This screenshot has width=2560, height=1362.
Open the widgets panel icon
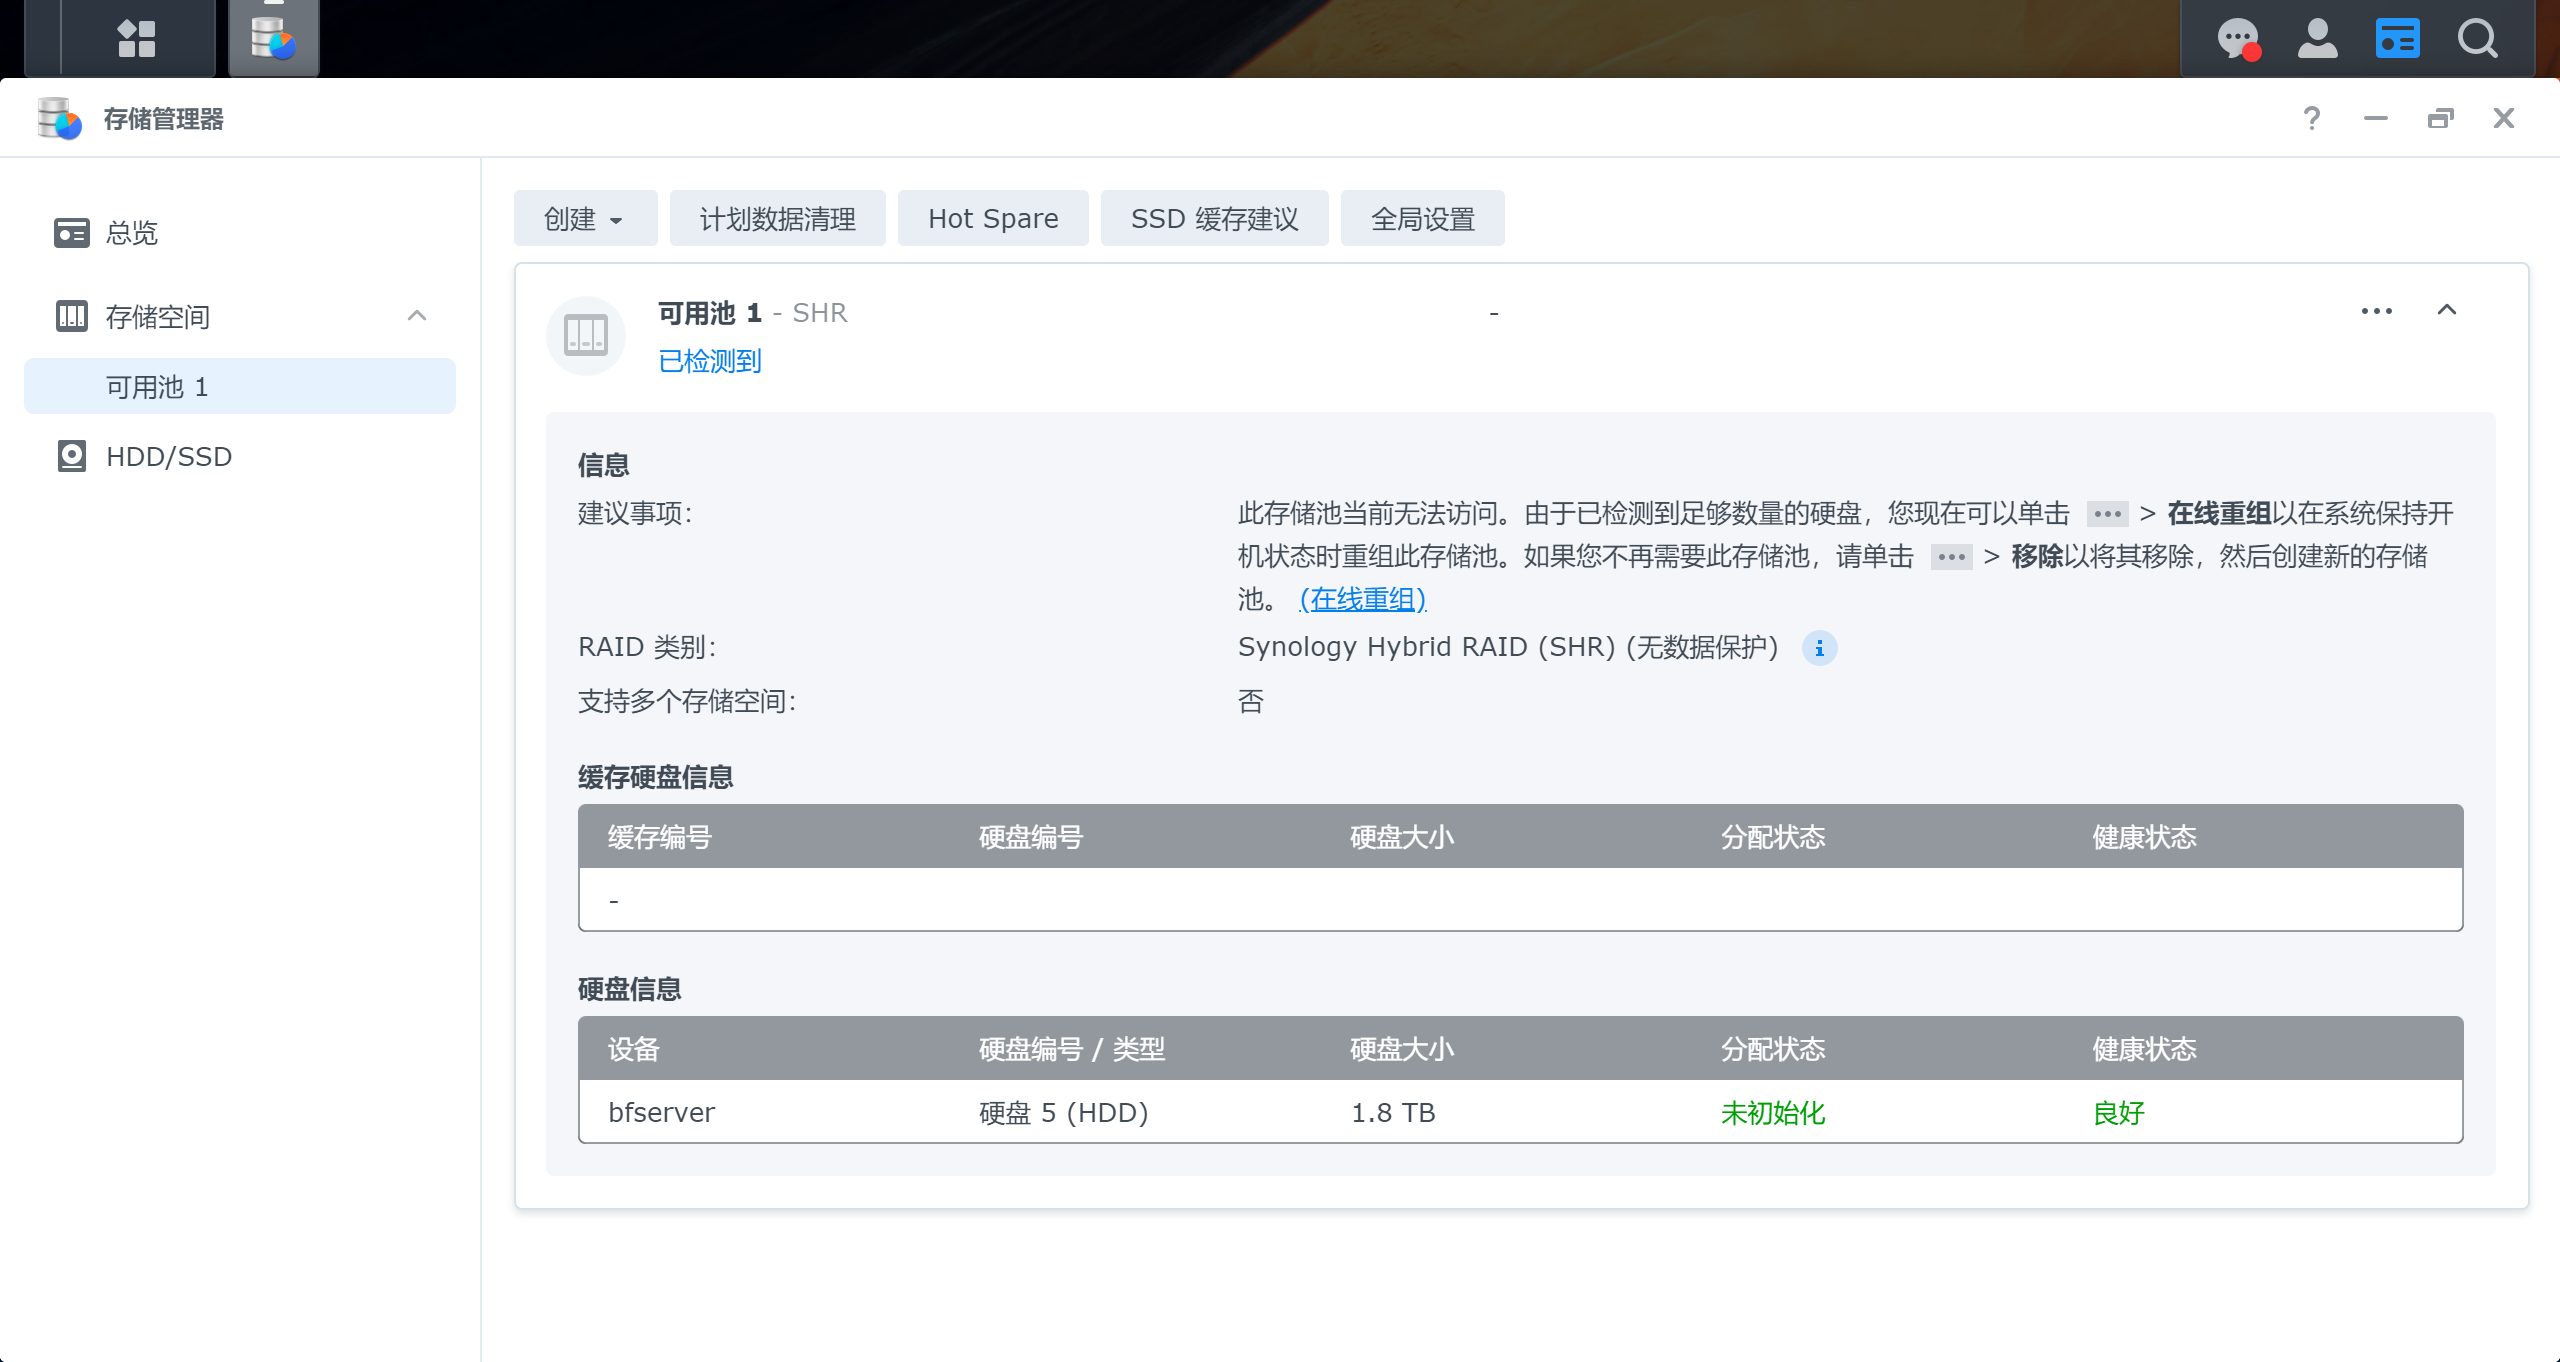click(2398, 38)
